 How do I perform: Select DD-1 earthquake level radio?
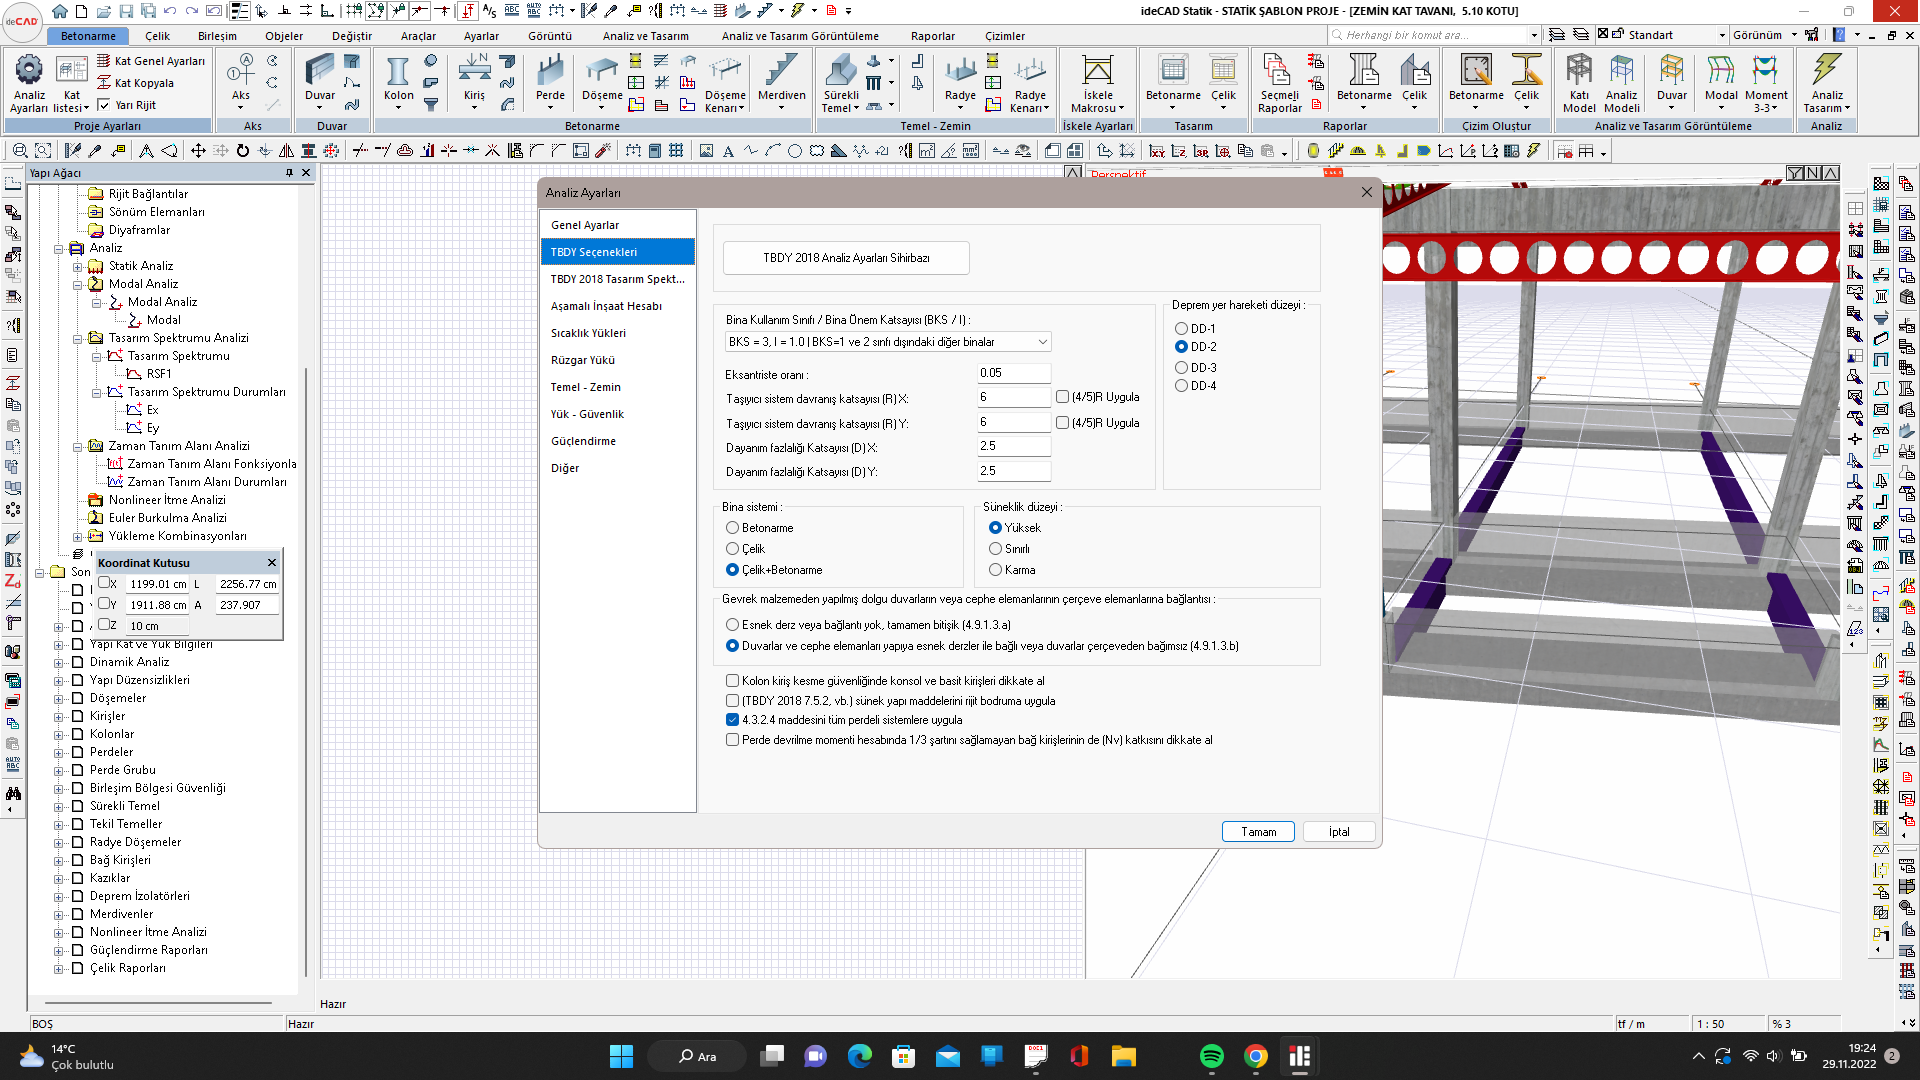click(x=1182, y=329)
